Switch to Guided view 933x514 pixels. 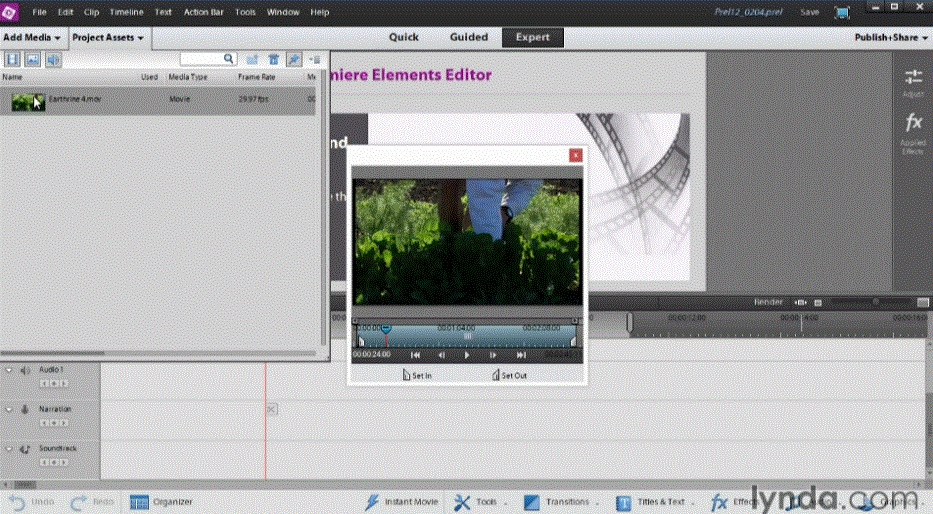coord(469,37)
